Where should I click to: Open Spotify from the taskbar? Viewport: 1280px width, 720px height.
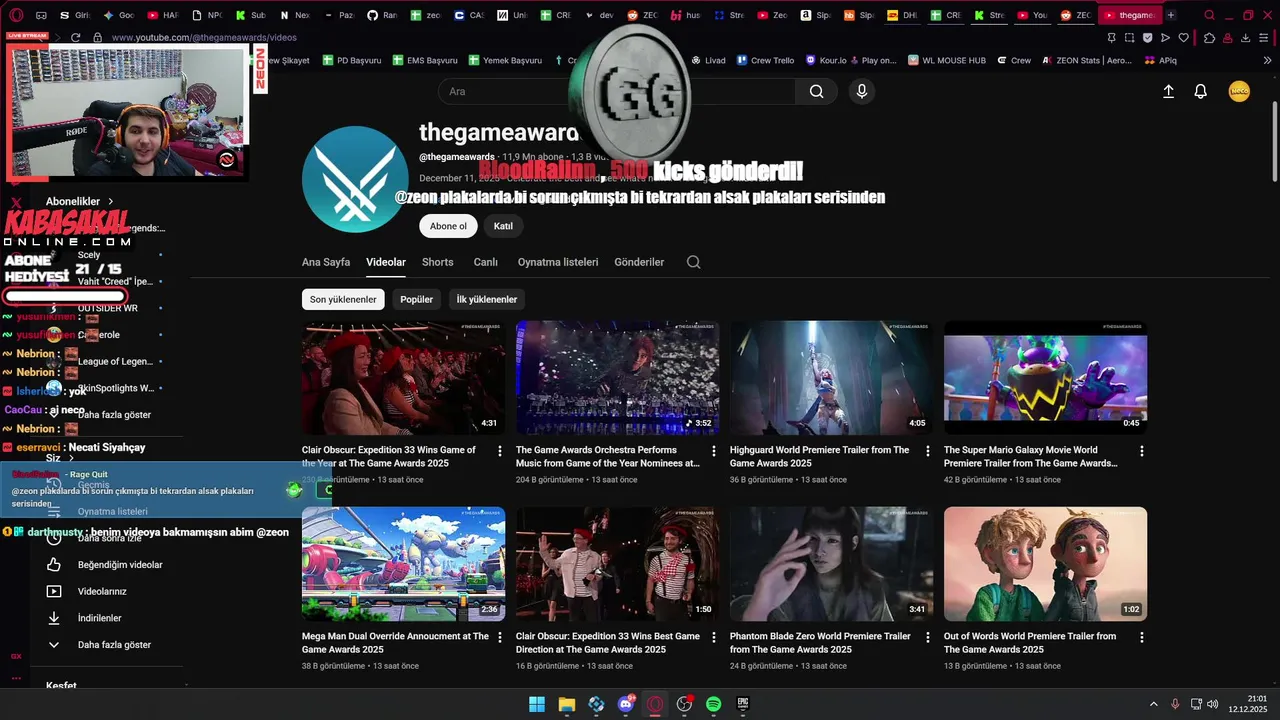(713, 704)
